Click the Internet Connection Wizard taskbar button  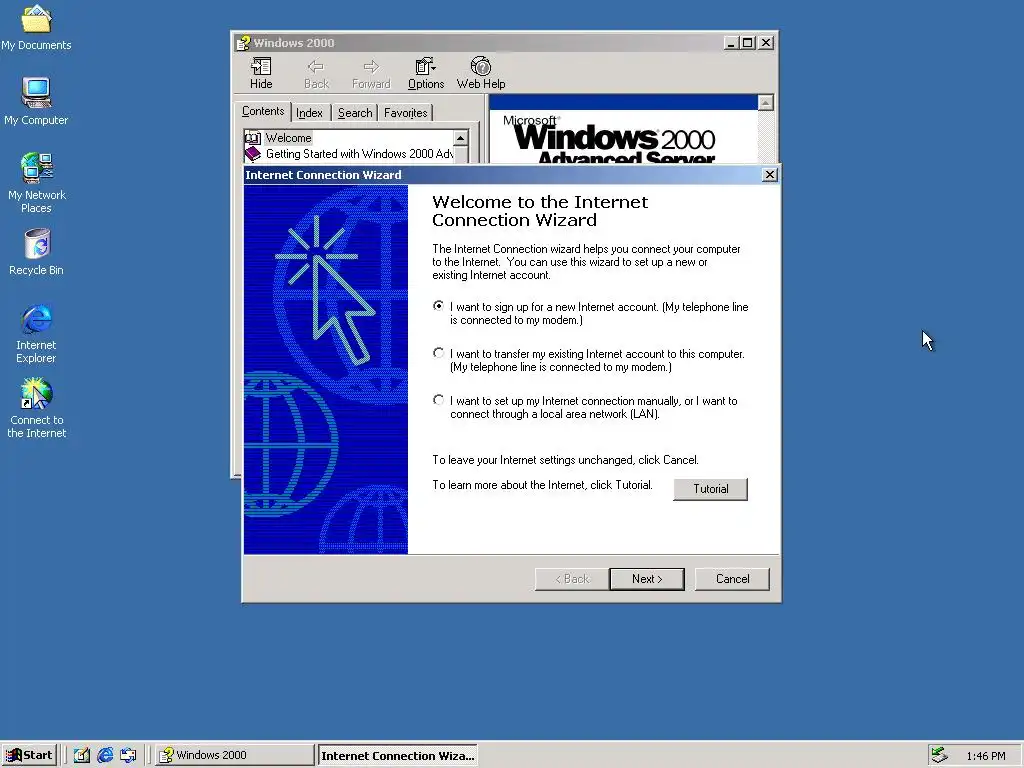397,756
